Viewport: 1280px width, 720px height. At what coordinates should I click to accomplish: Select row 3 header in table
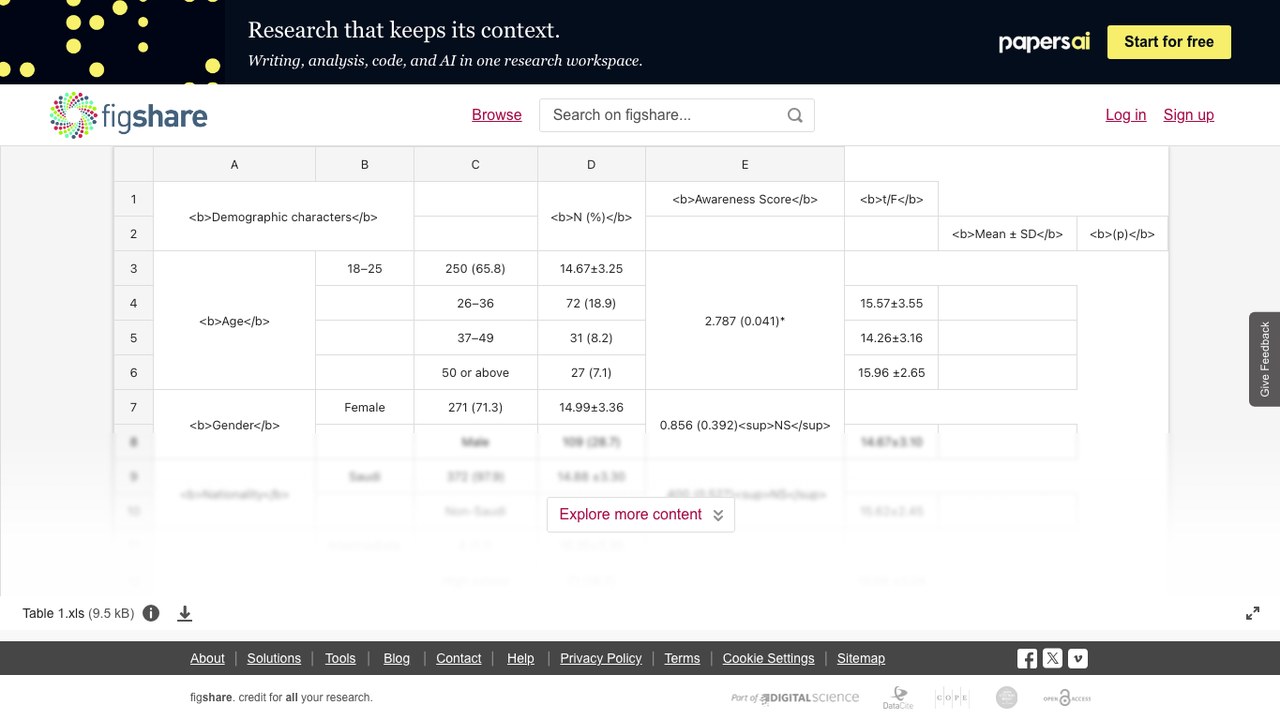(133, 269)
